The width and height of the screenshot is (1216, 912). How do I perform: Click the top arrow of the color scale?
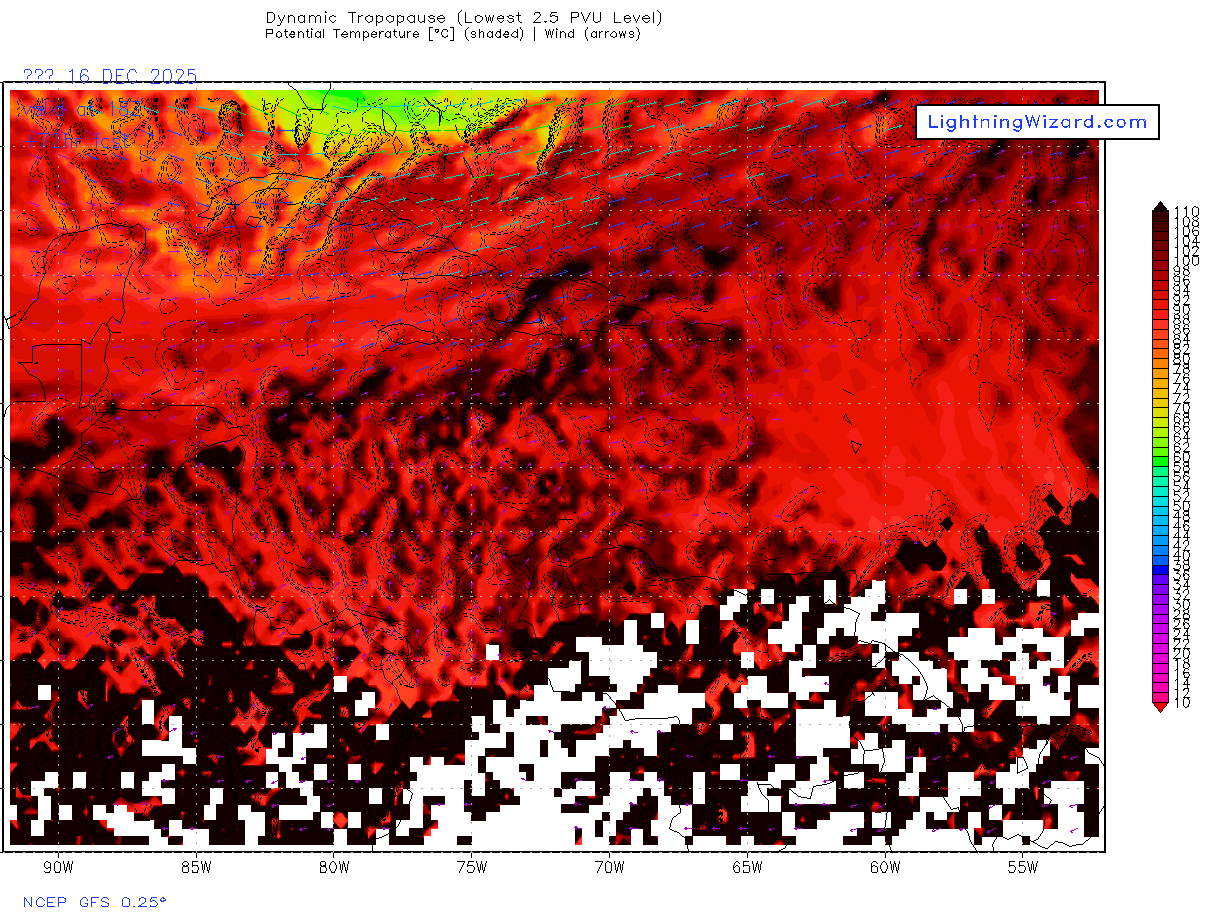pyautogui.click(x=1159, y=206)
